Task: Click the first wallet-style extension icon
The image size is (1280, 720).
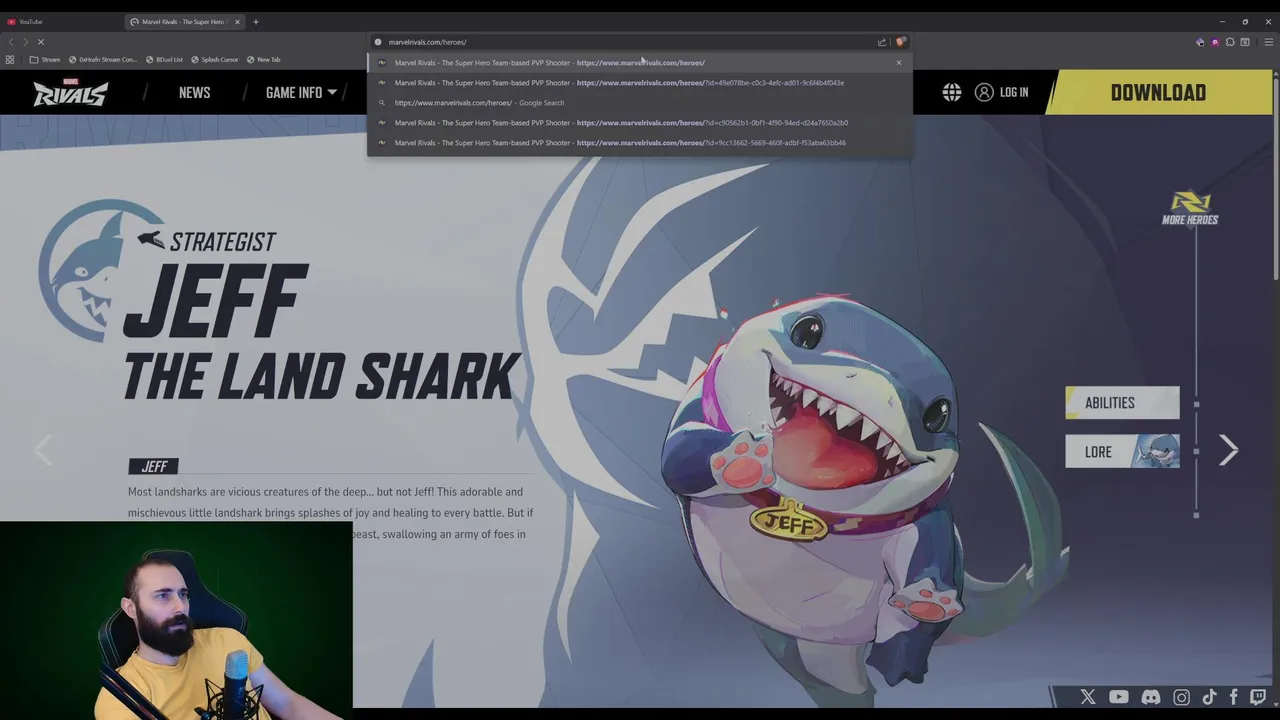Action: click(x=1200, y=42)
